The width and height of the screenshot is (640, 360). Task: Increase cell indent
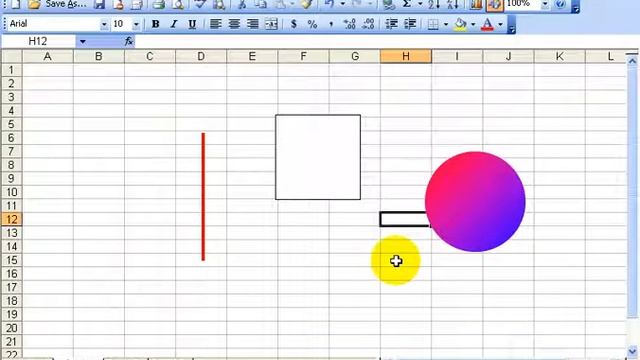click(x=410, y=24)
